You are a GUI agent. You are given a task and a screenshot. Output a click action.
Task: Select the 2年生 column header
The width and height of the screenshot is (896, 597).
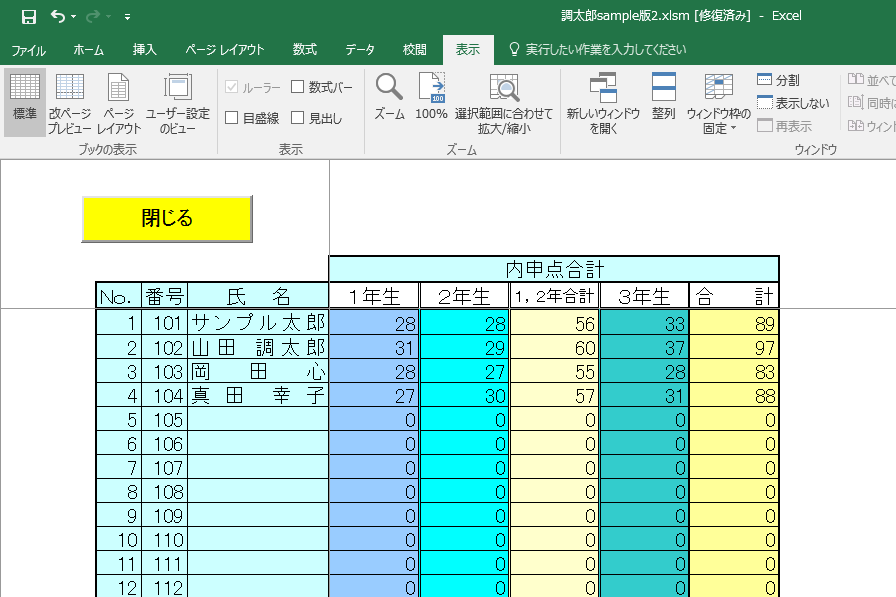tap(465, 296)
